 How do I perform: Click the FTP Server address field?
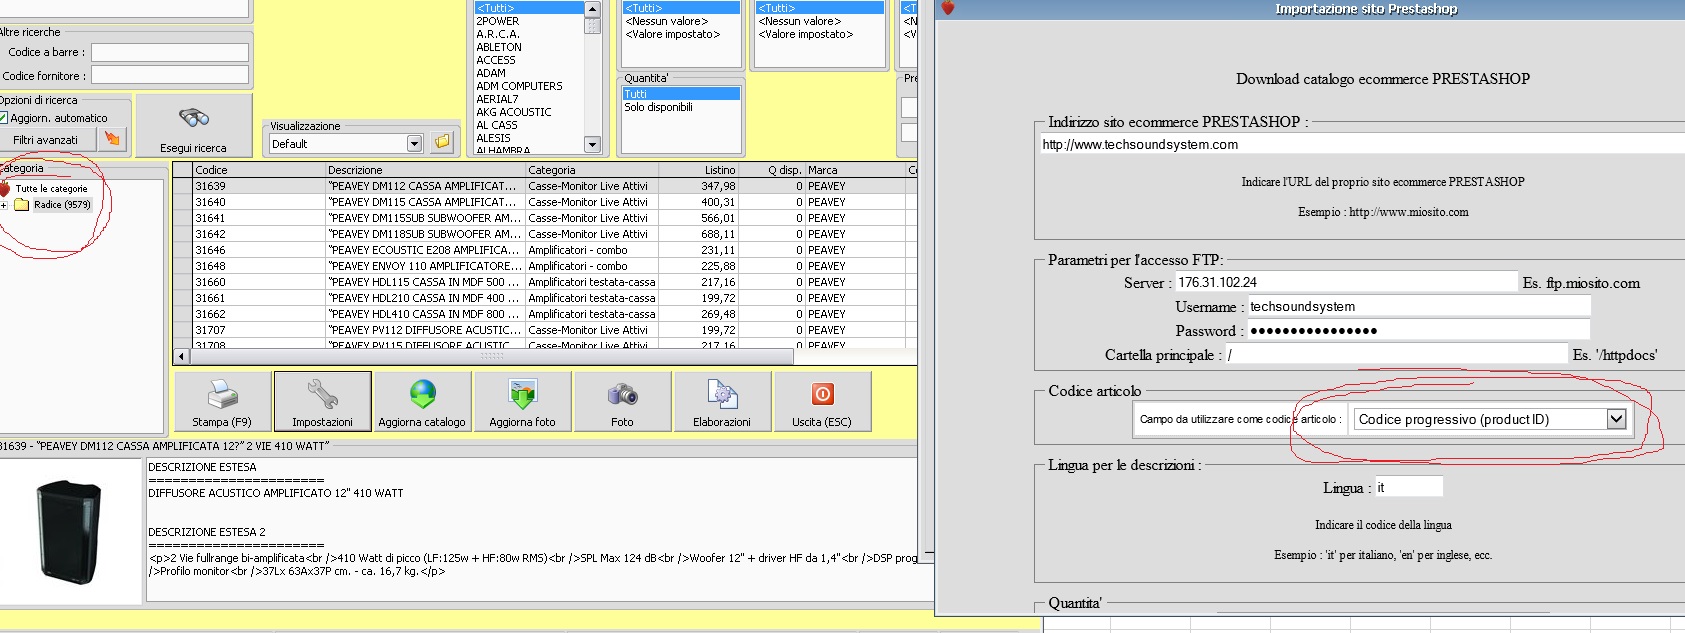pos(1346,282)
